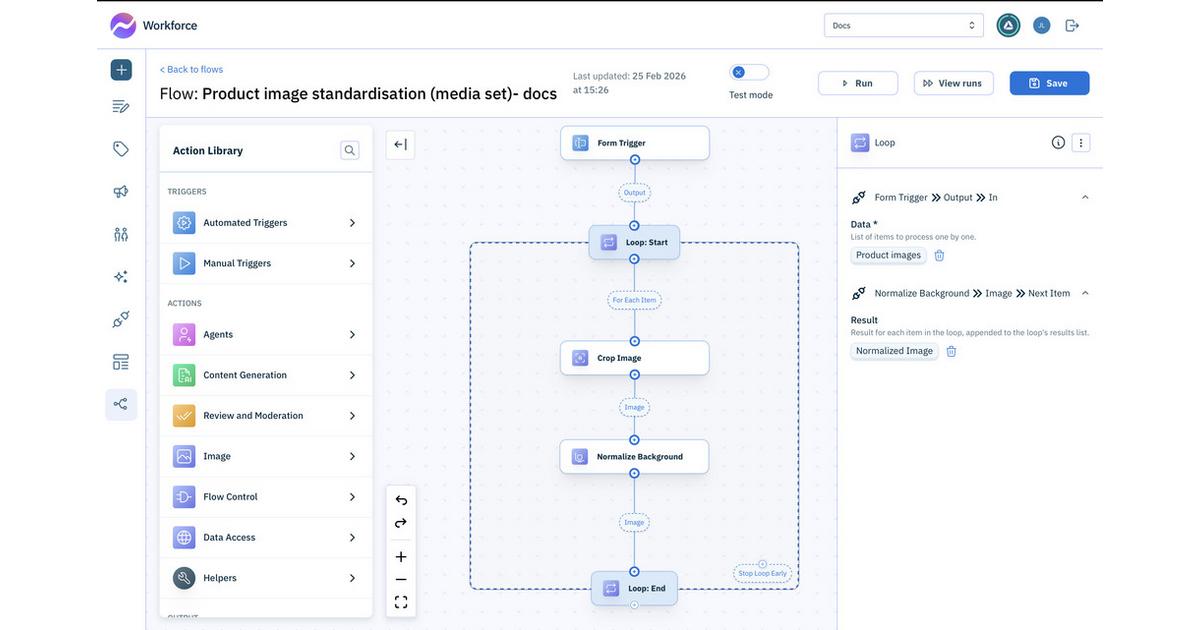Open the sliders settings sidebar icon
1200x630 pixels.
[121, 234]
